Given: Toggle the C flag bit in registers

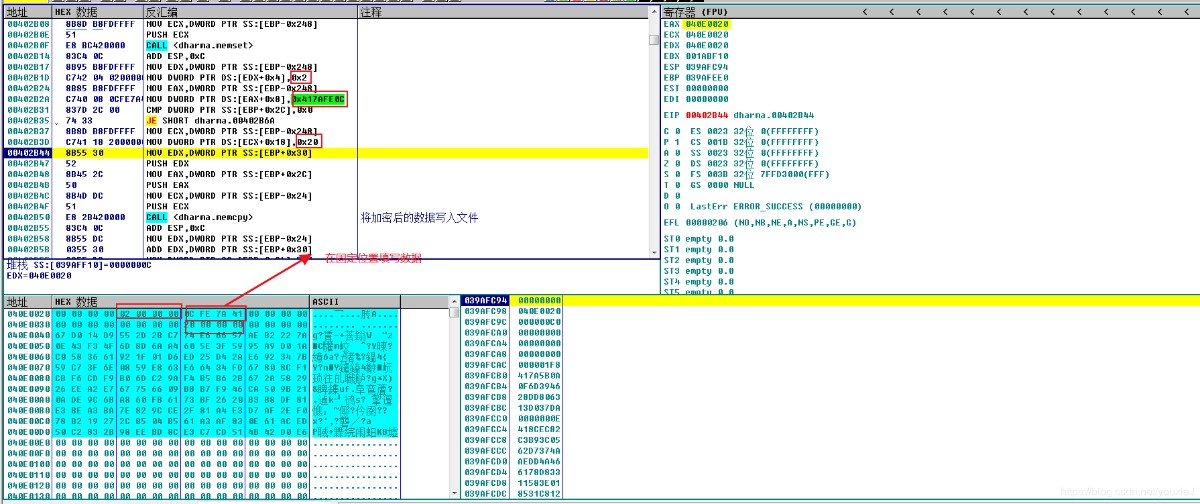Looking at the screenshot, I should [678, 131].
